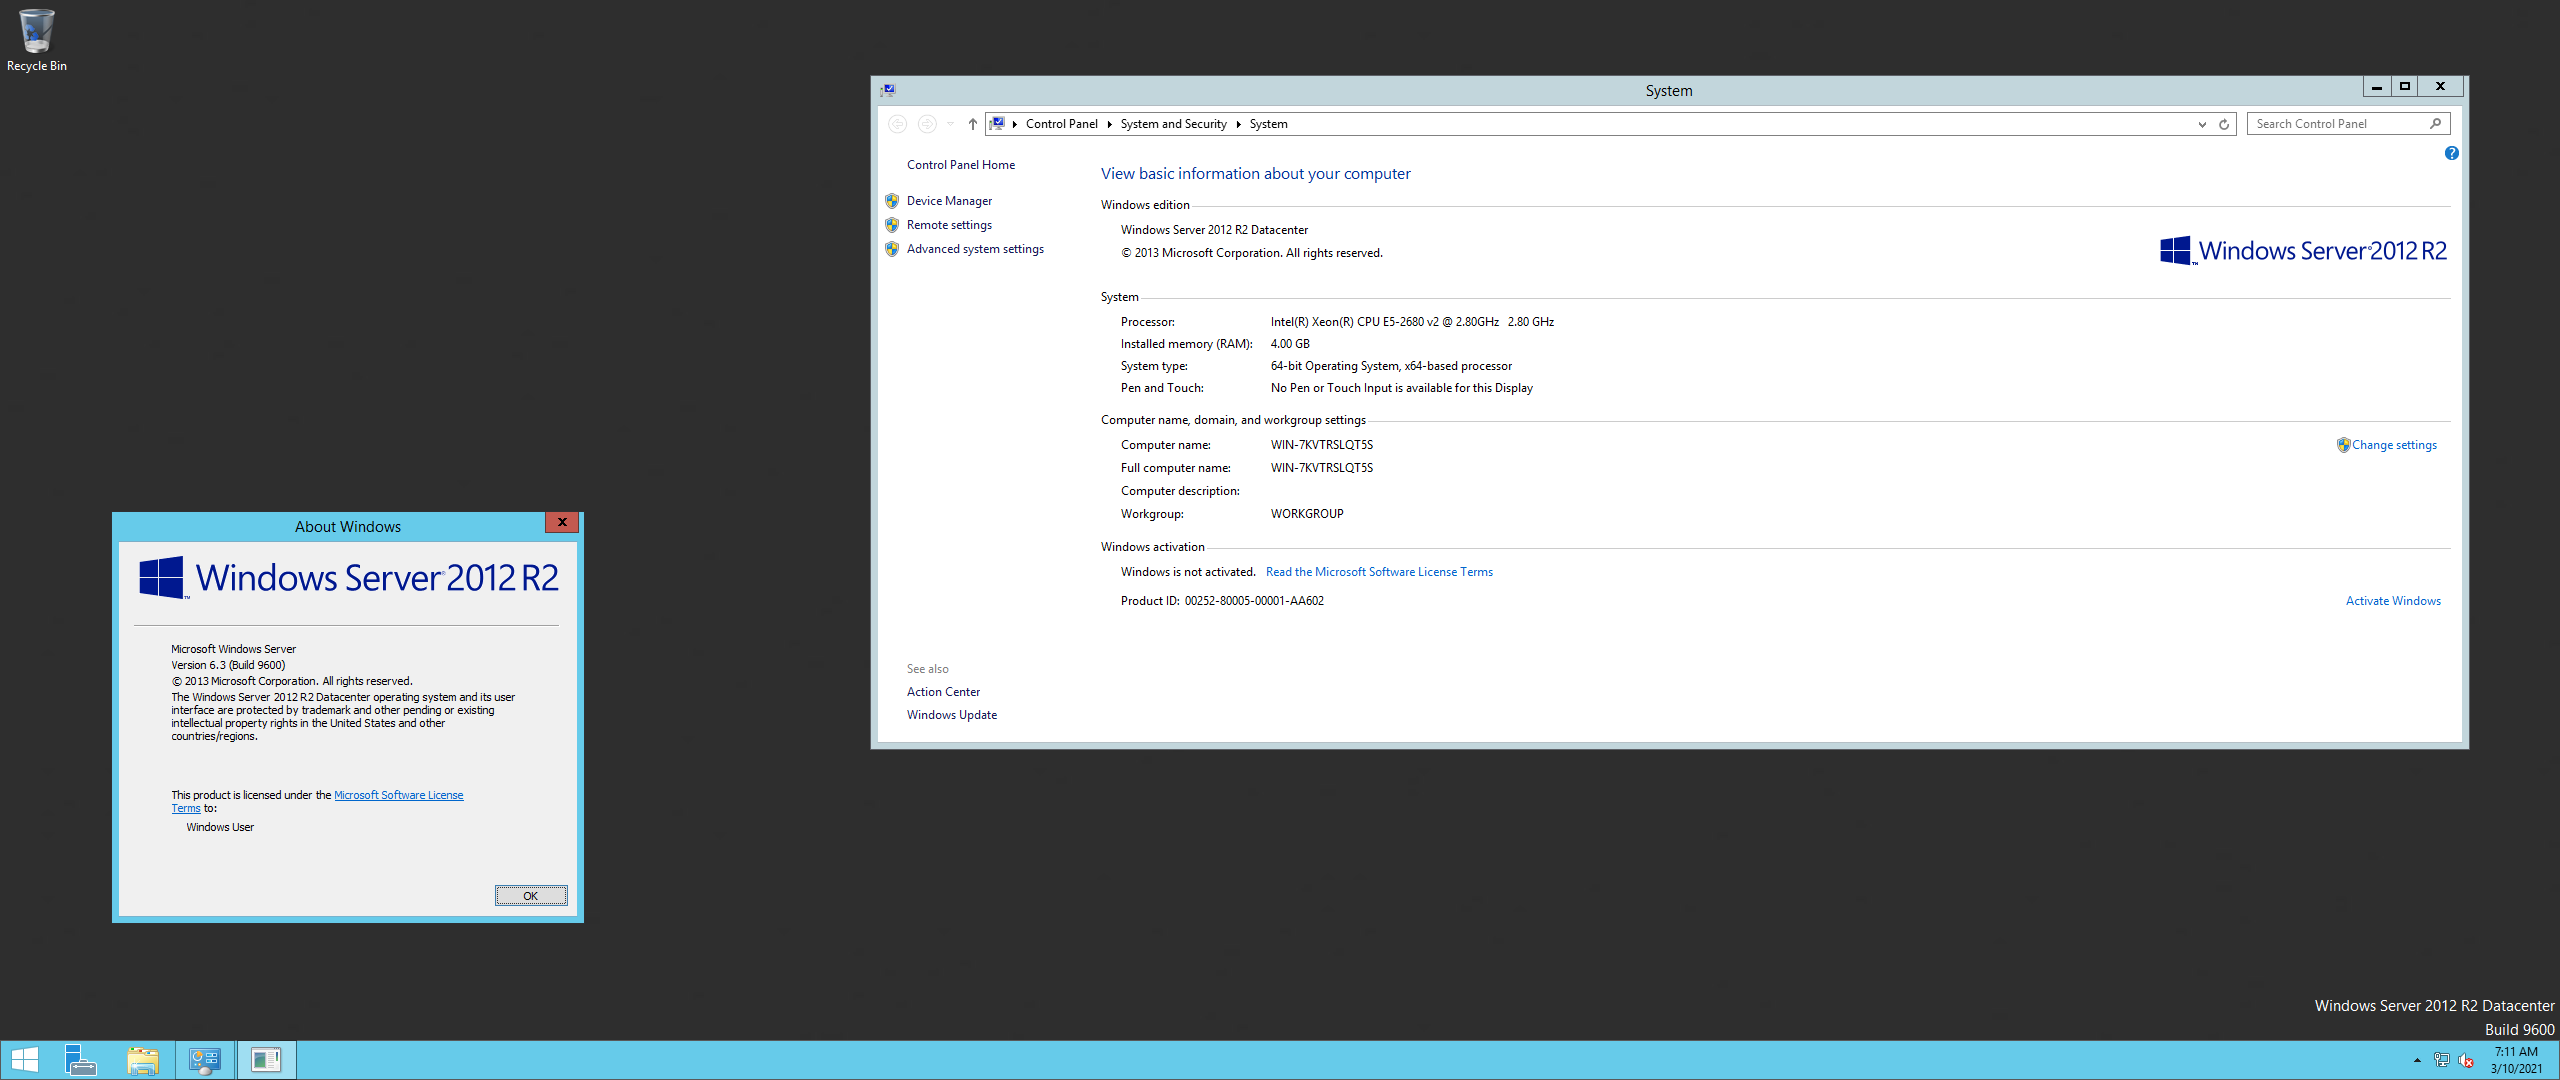
Task: Open the address bar history dropdown
Action: click(2202, 124)
